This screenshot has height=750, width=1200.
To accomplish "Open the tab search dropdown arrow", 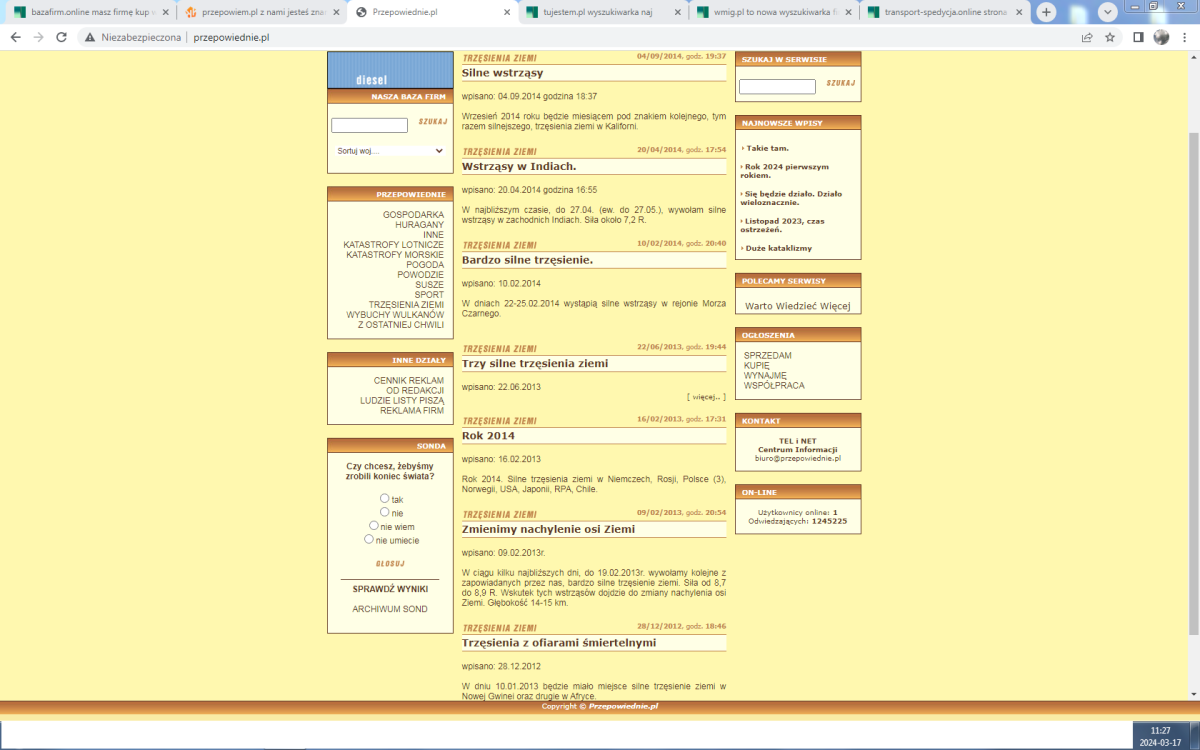I will (1108, 12).
